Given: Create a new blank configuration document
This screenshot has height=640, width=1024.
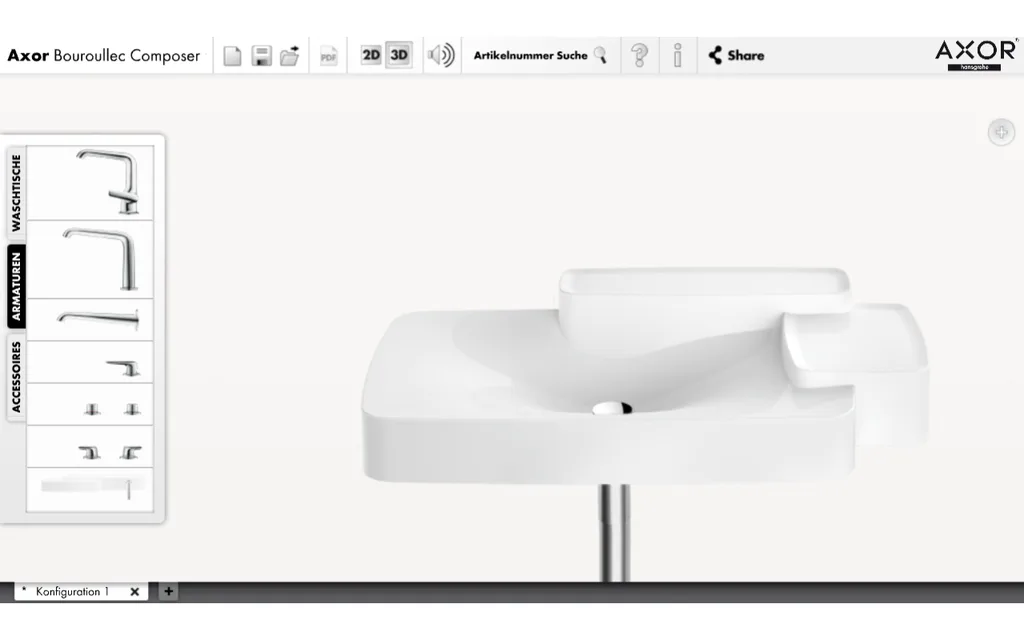Looking at the screenshot, I should 232,56.
